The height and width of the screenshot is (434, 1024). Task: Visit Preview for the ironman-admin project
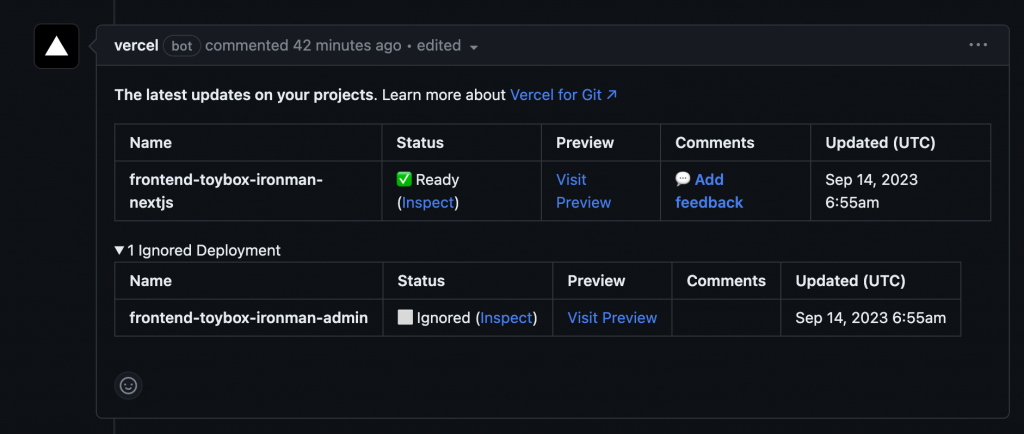click(x=612, y=318)
